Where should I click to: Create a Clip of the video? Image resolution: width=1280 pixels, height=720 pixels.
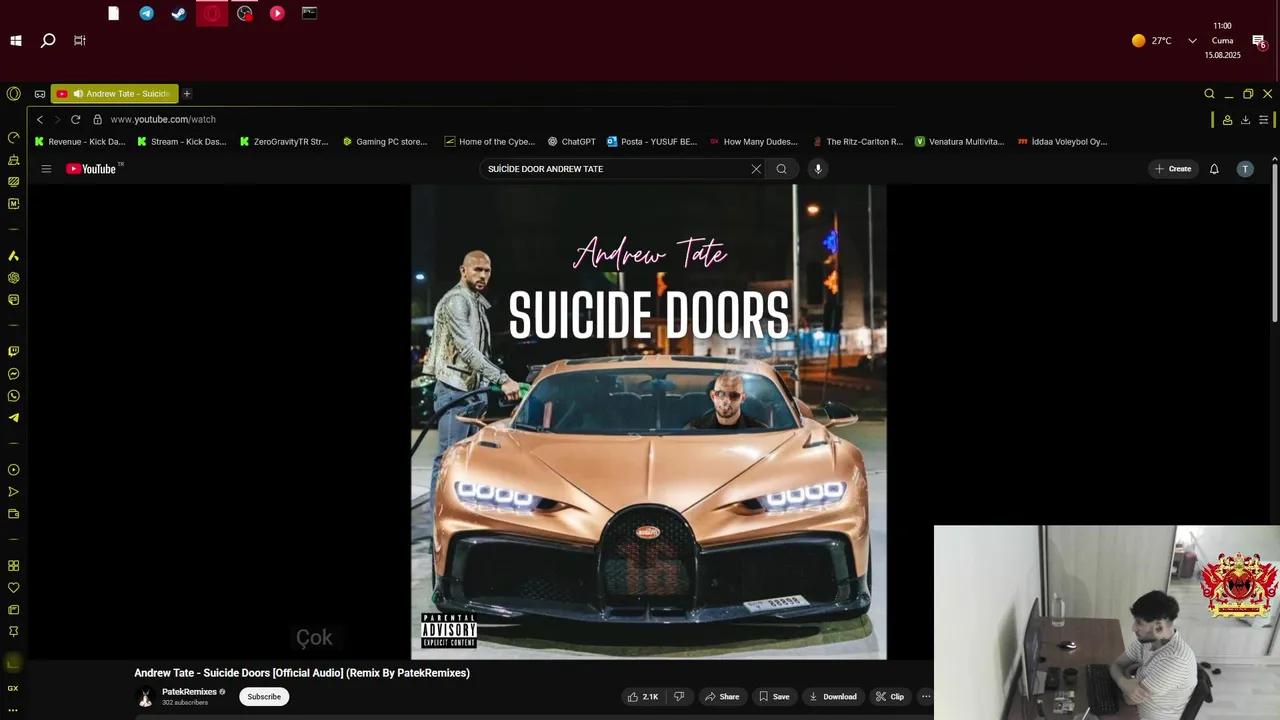[890, 697]
